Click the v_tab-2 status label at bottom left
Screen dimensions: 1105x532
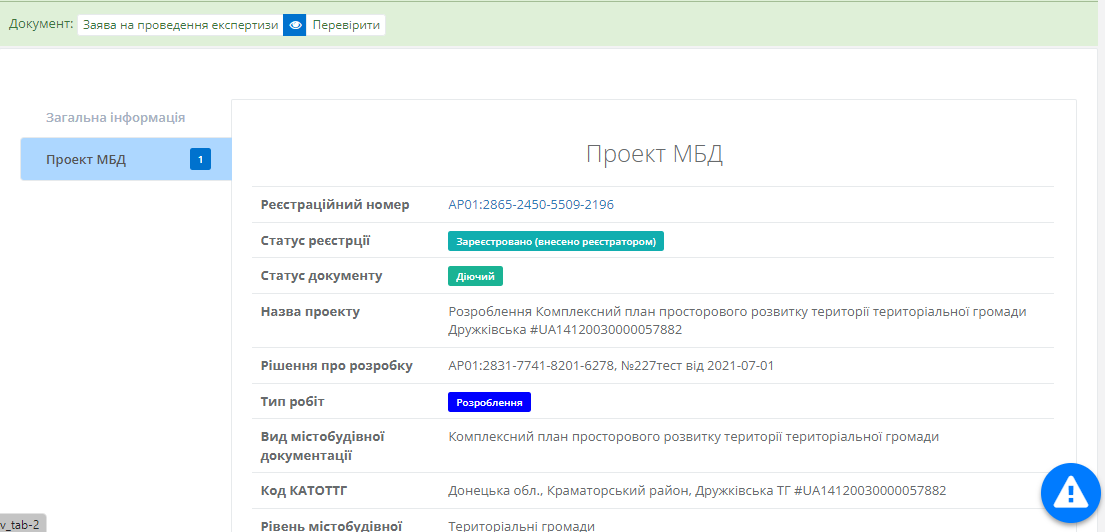click(x=22, y=524)
